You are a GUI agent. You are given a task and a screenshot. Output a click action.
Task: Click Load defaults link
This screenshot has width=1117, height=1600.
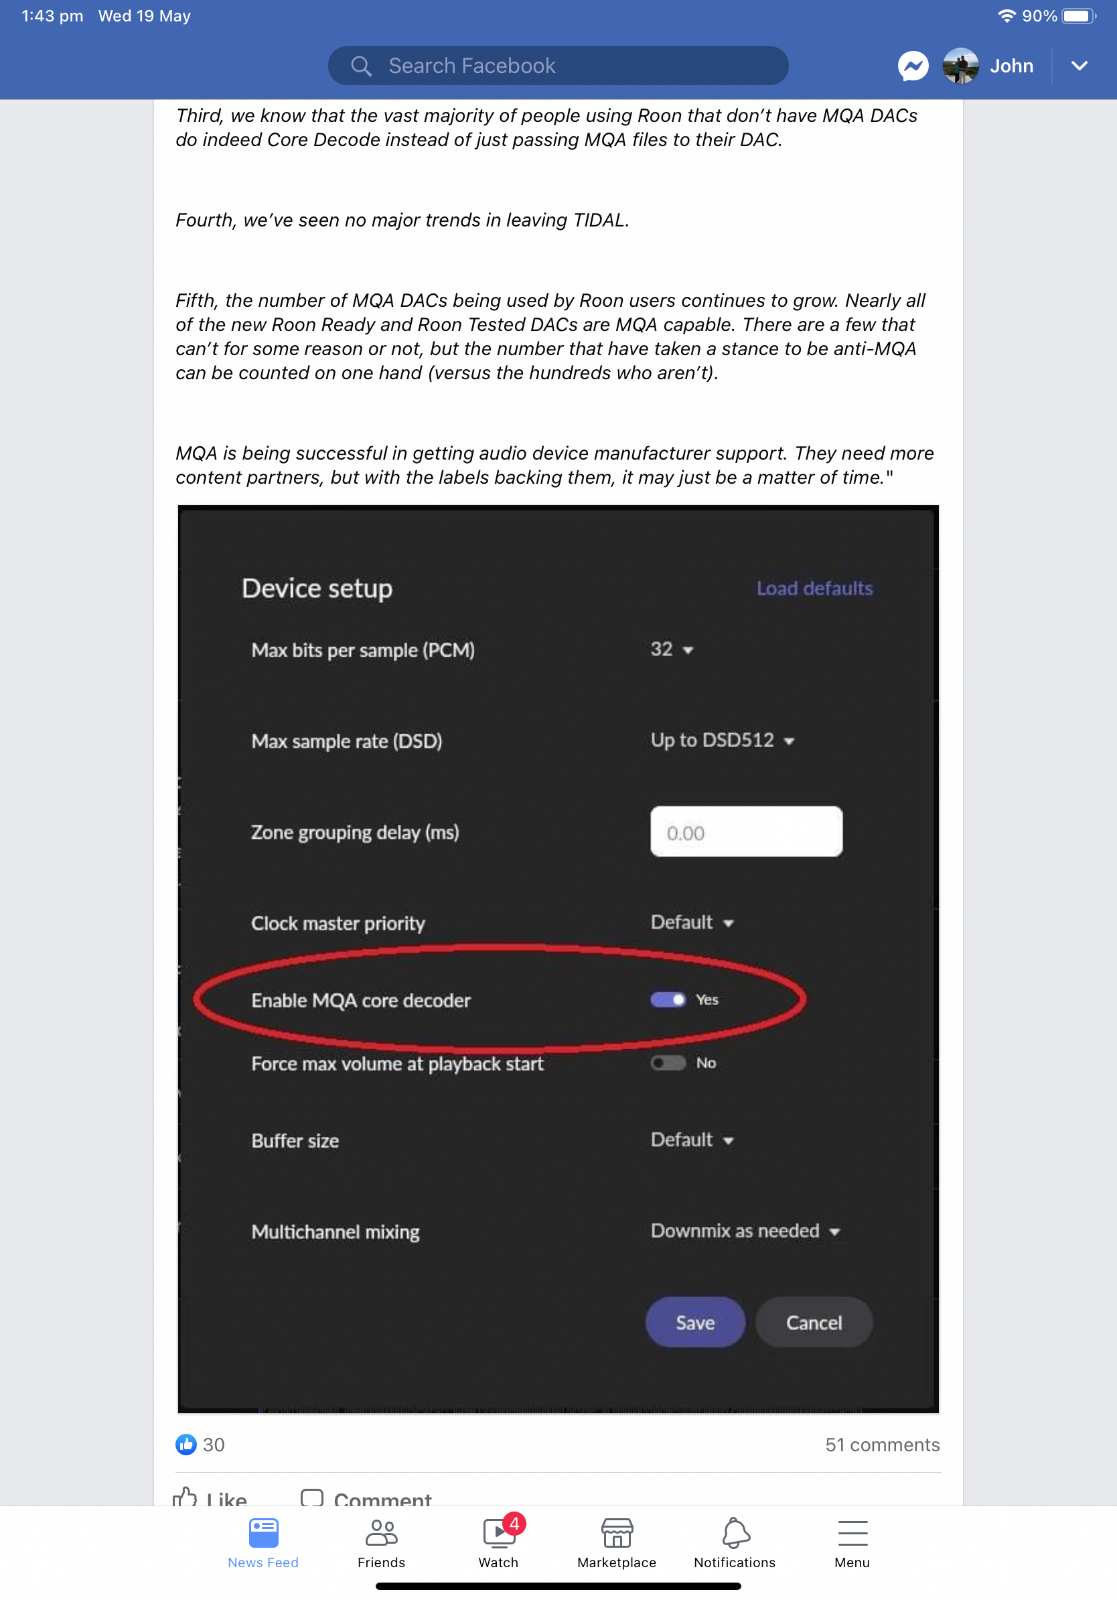[814, 588]
